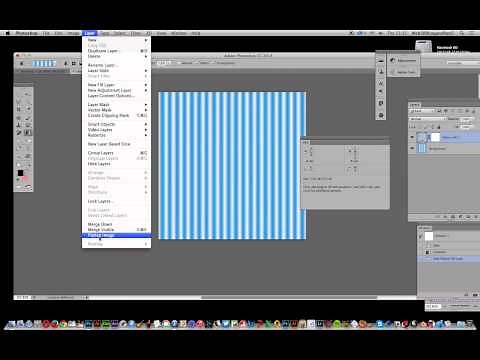This screenshot has height=360, width=480.
Task: Choose Hide Layers menu item
Action: [x=116, y=164]
